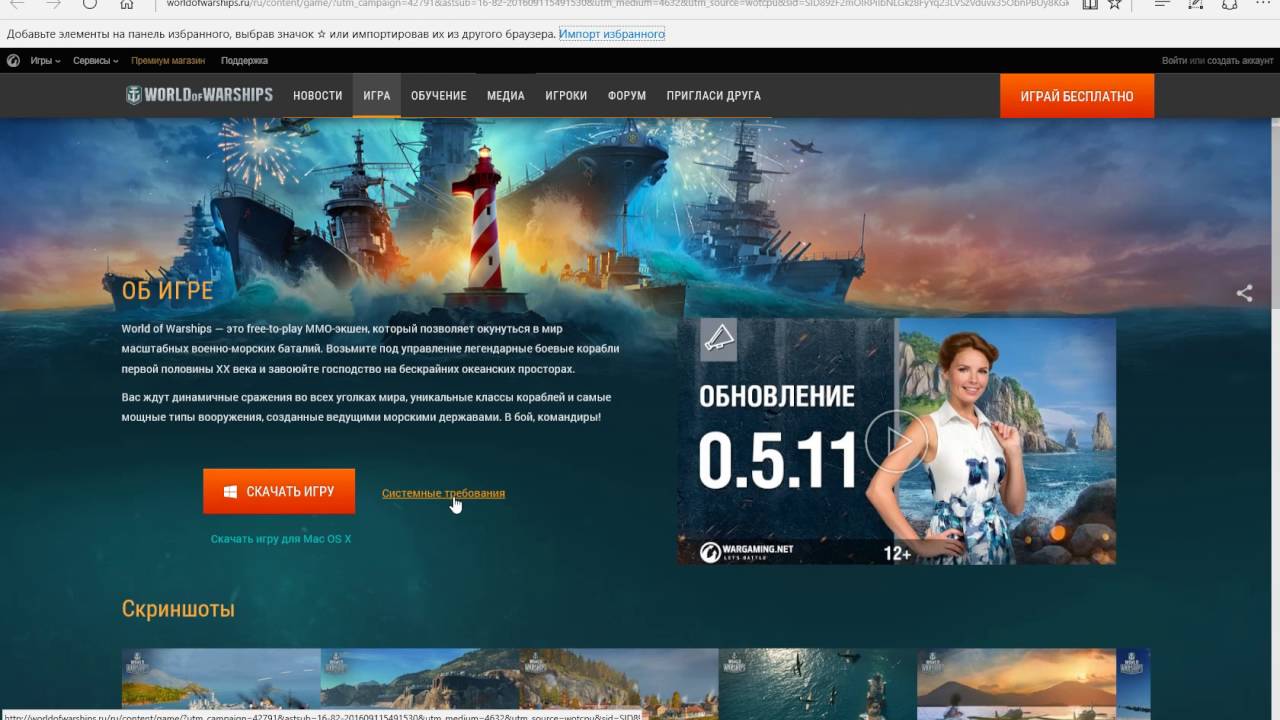1280x720 pixels.
Task: Click the browser Home icon
Action: [127, 5]
